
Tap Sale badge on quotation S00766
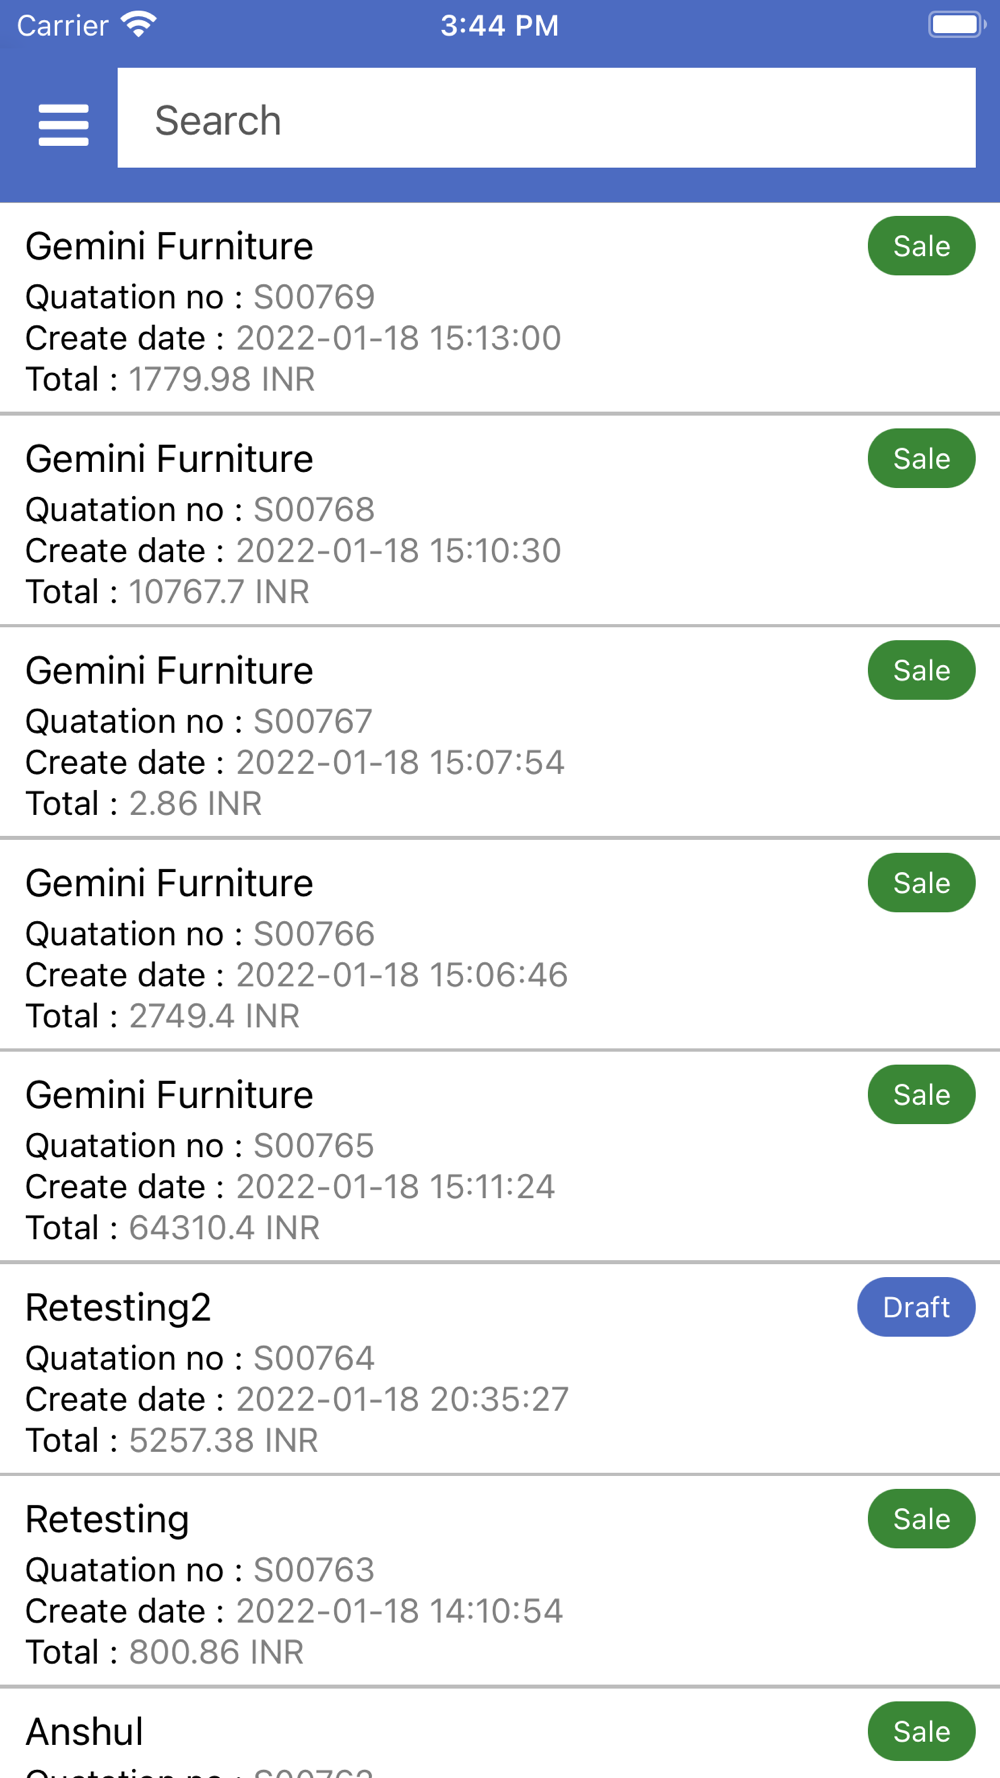[921, 883]
